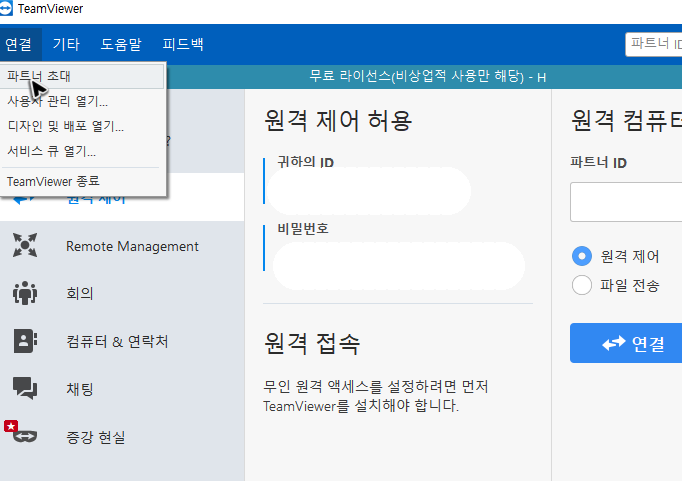Click the 파트너 ID input field
682x481 pixels.
pyautogui.click(x=626, y=202)
